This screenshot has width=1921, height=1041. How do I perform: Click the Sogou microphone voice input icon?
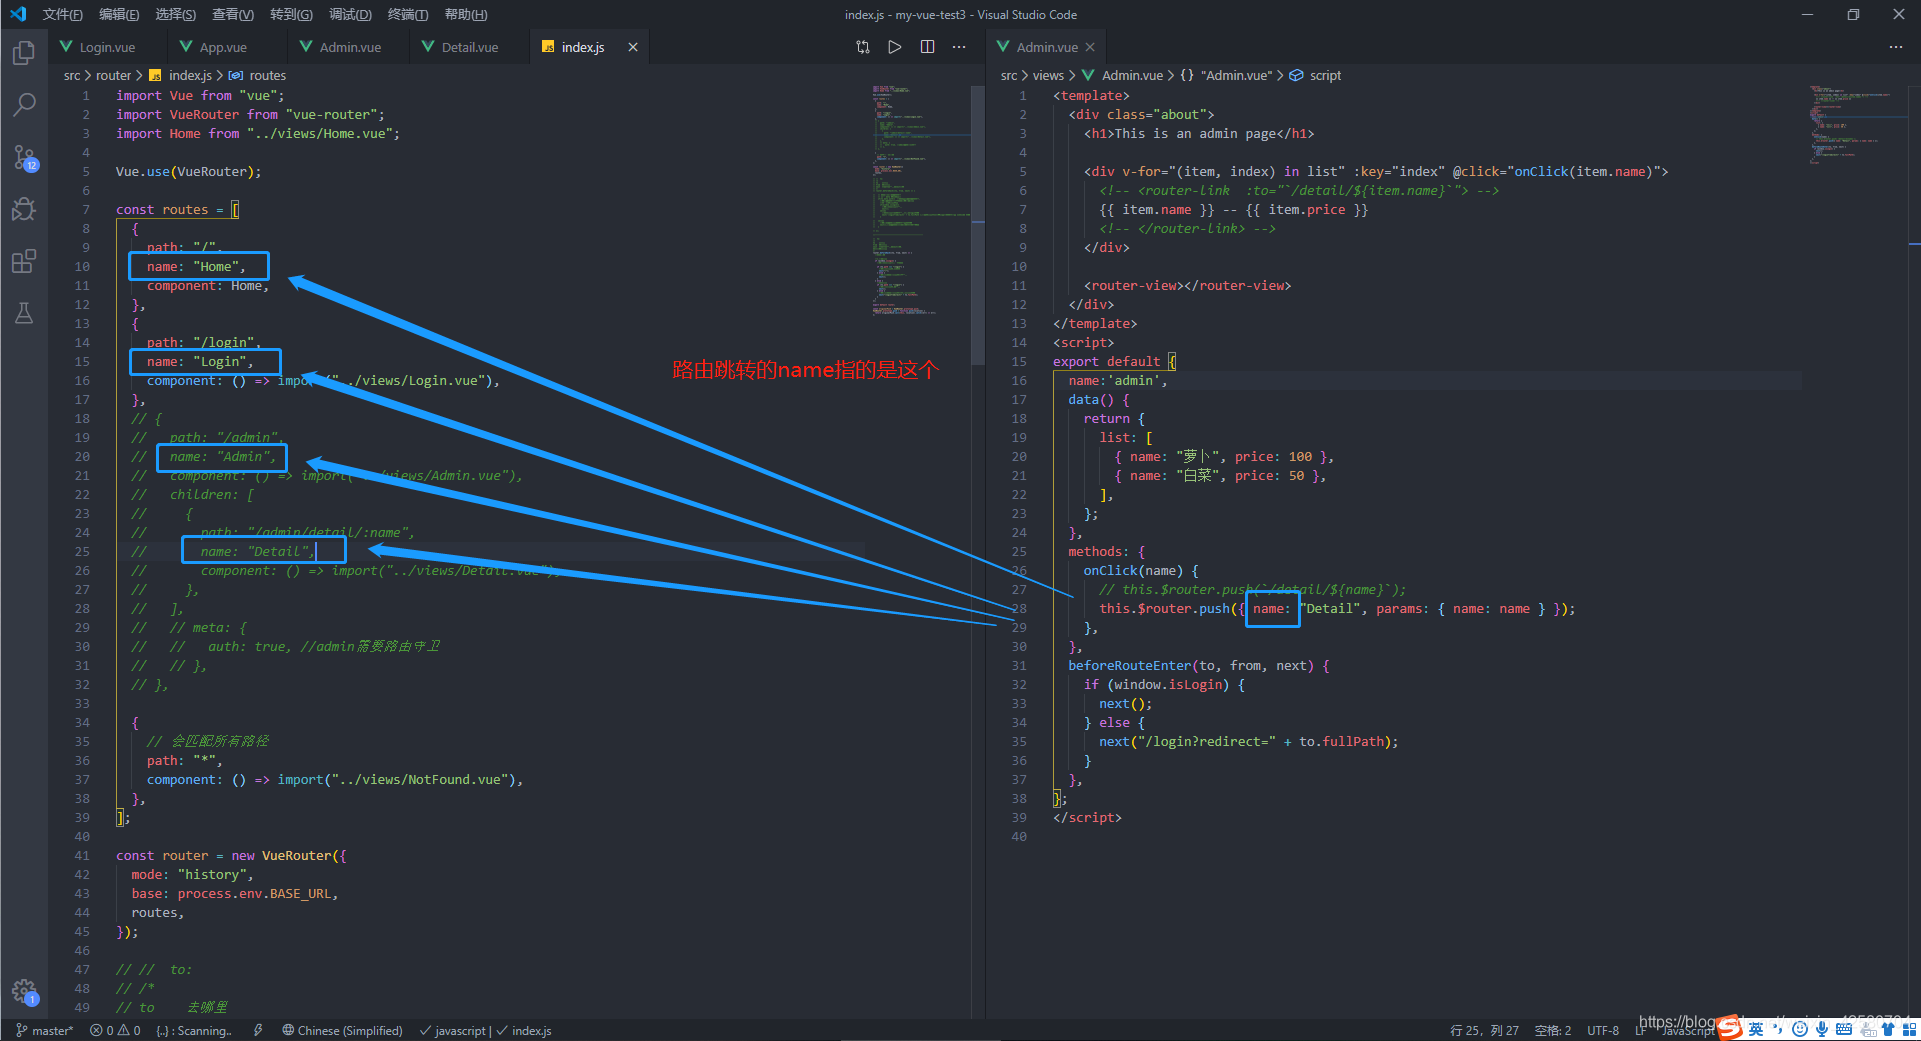click(1821, 1029)
